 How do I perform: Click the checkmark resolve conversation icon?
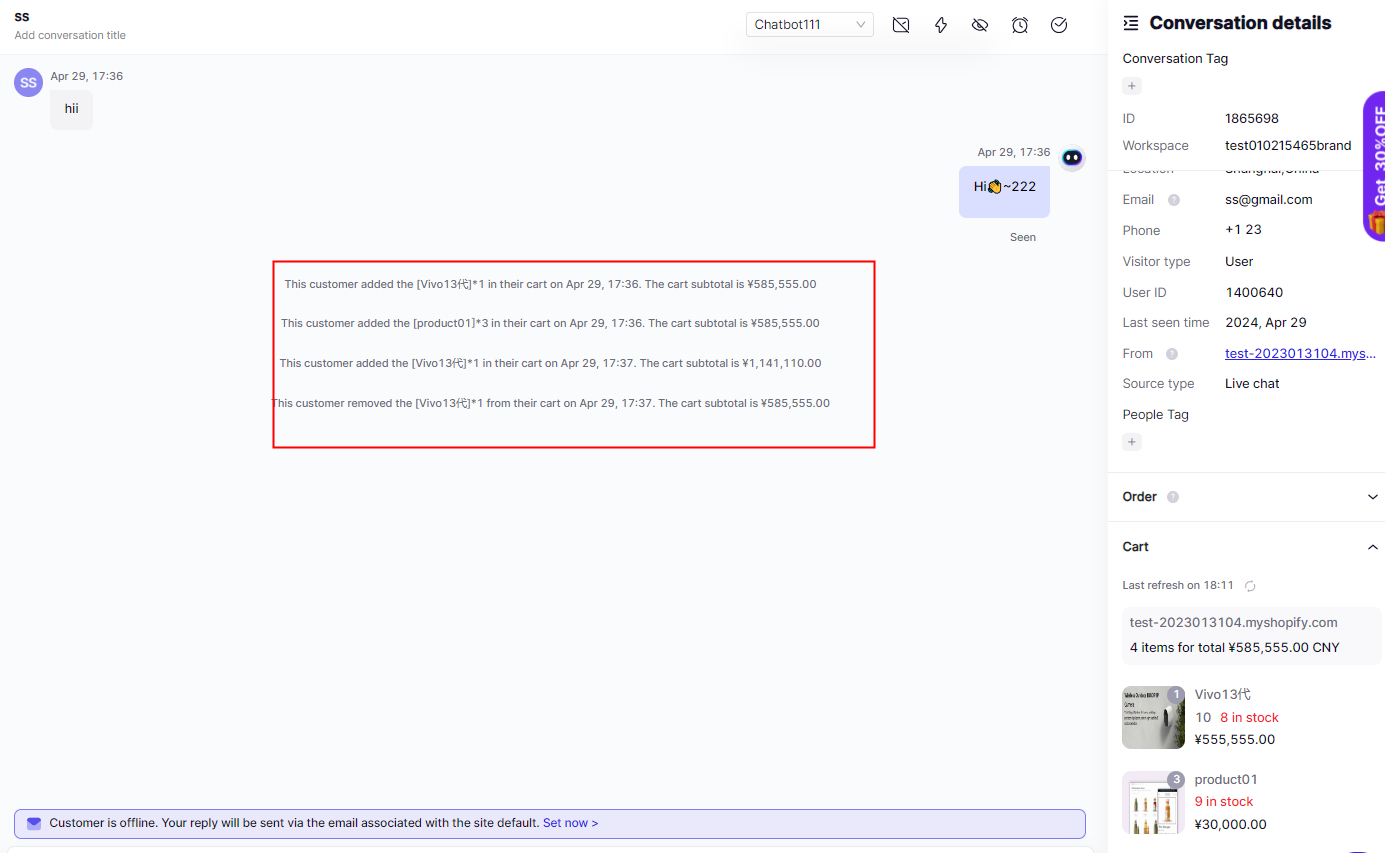click(1059, 25)
